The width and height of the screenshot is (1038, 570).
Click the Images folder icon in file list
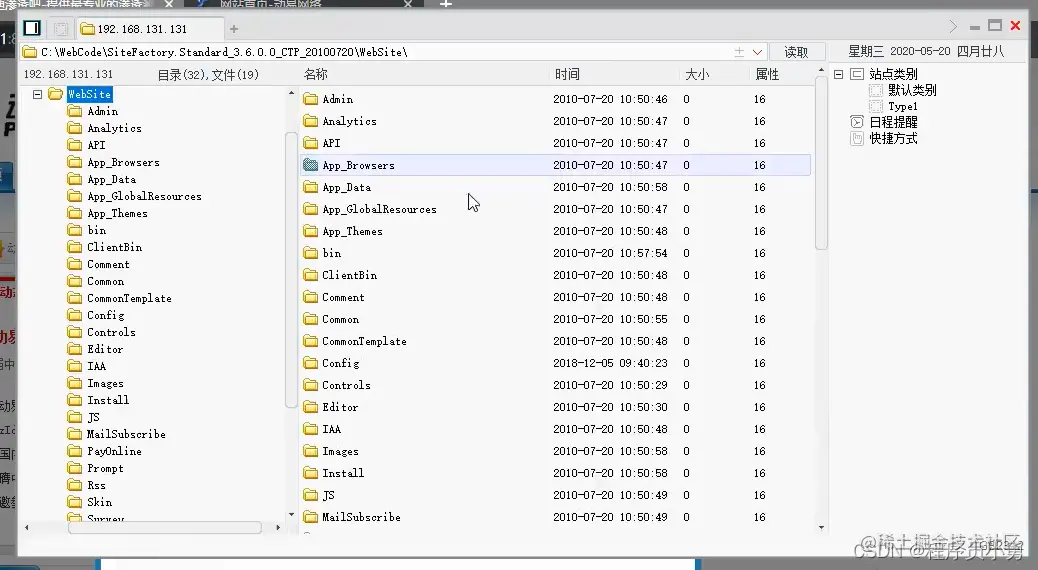(310, 451)
